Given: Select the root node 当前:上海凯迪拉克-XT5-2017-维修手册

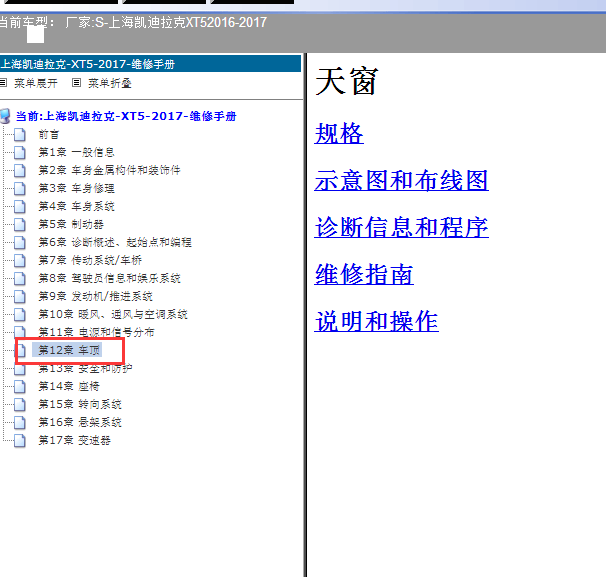Looking at the screenshot, I should 126,116.
